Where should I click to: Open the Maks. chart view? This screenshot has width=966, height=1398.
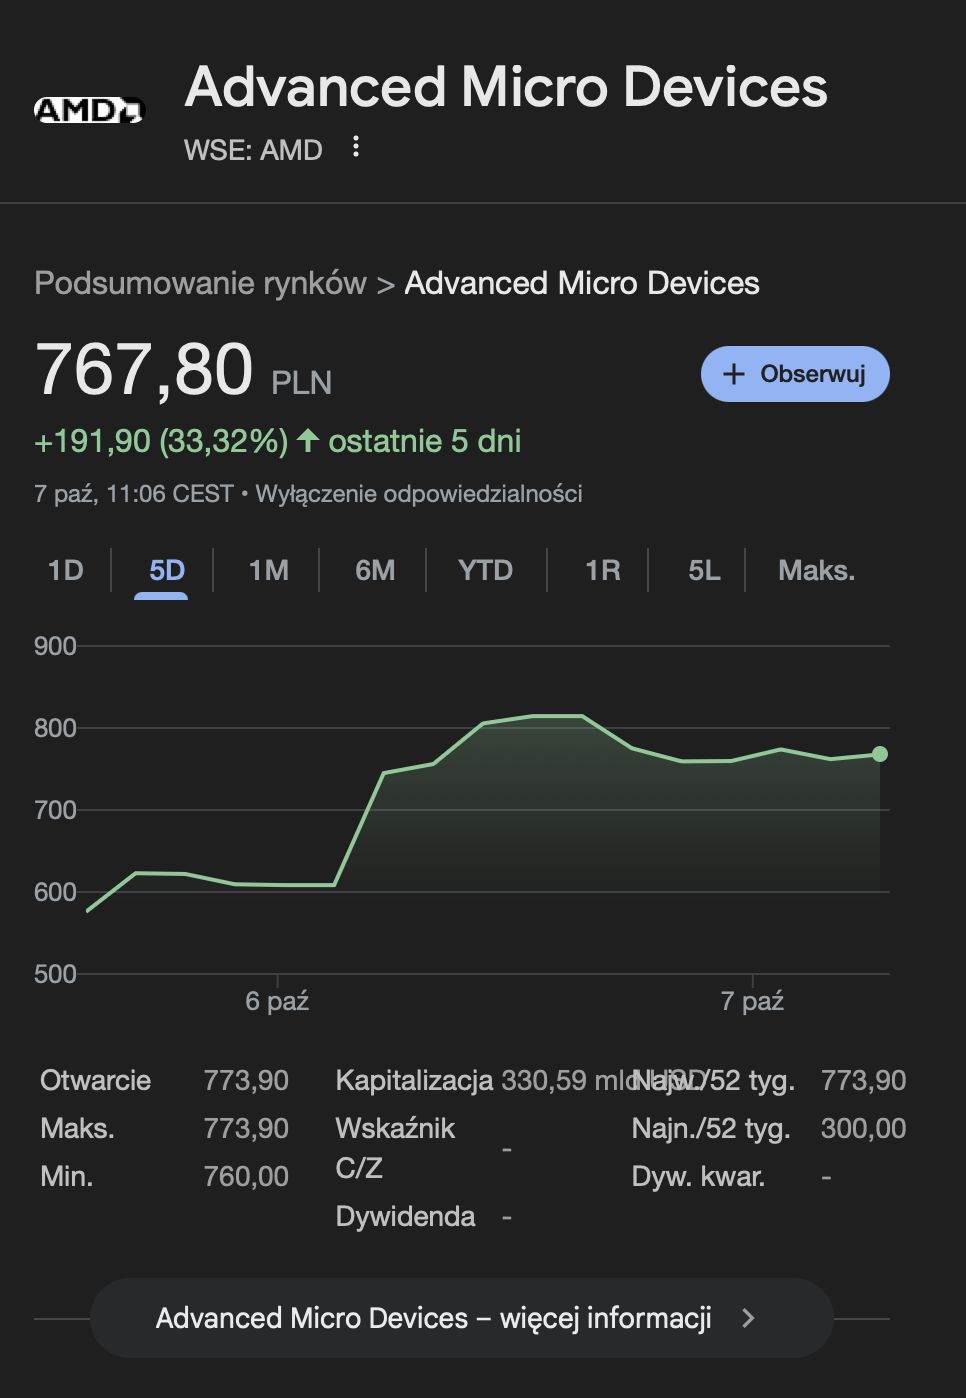pos(816,569)
